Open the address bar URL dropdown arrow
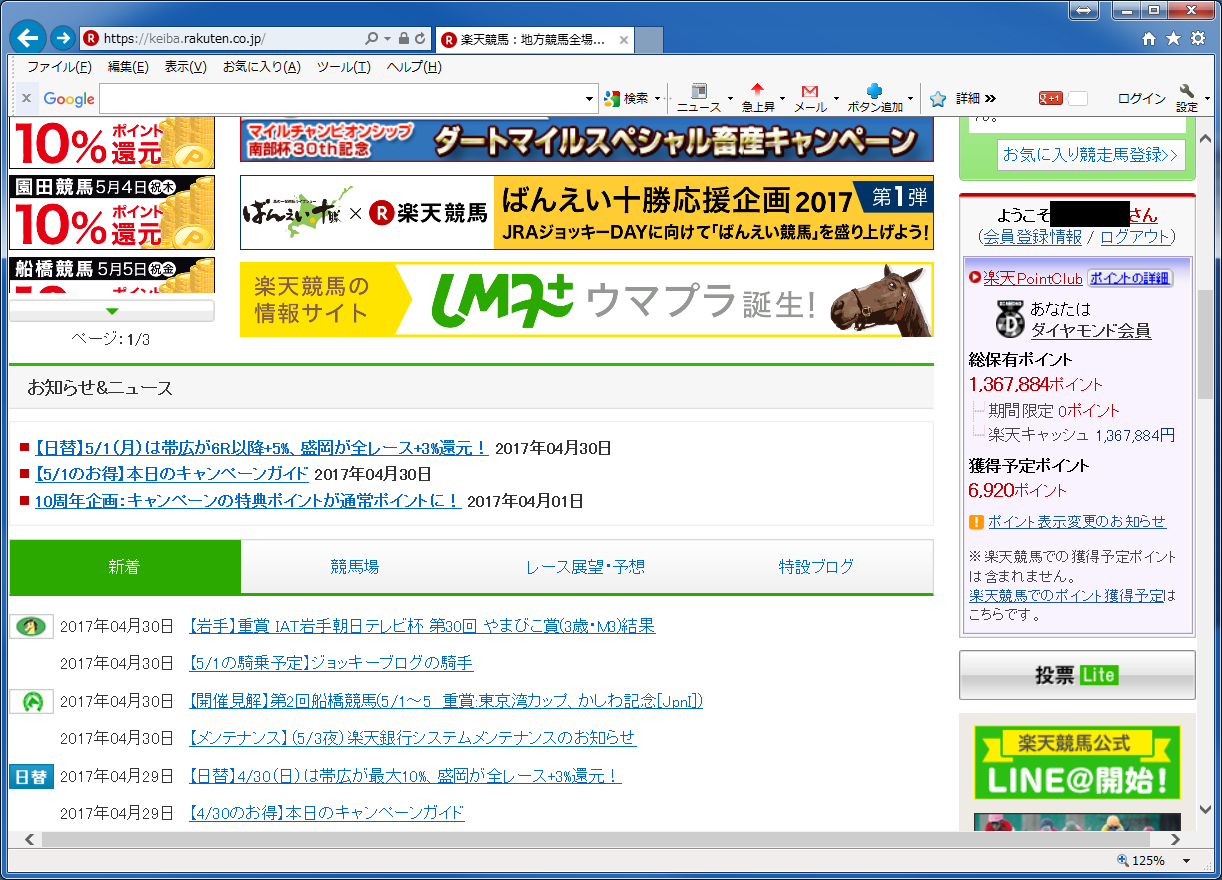 coord(387,39)
